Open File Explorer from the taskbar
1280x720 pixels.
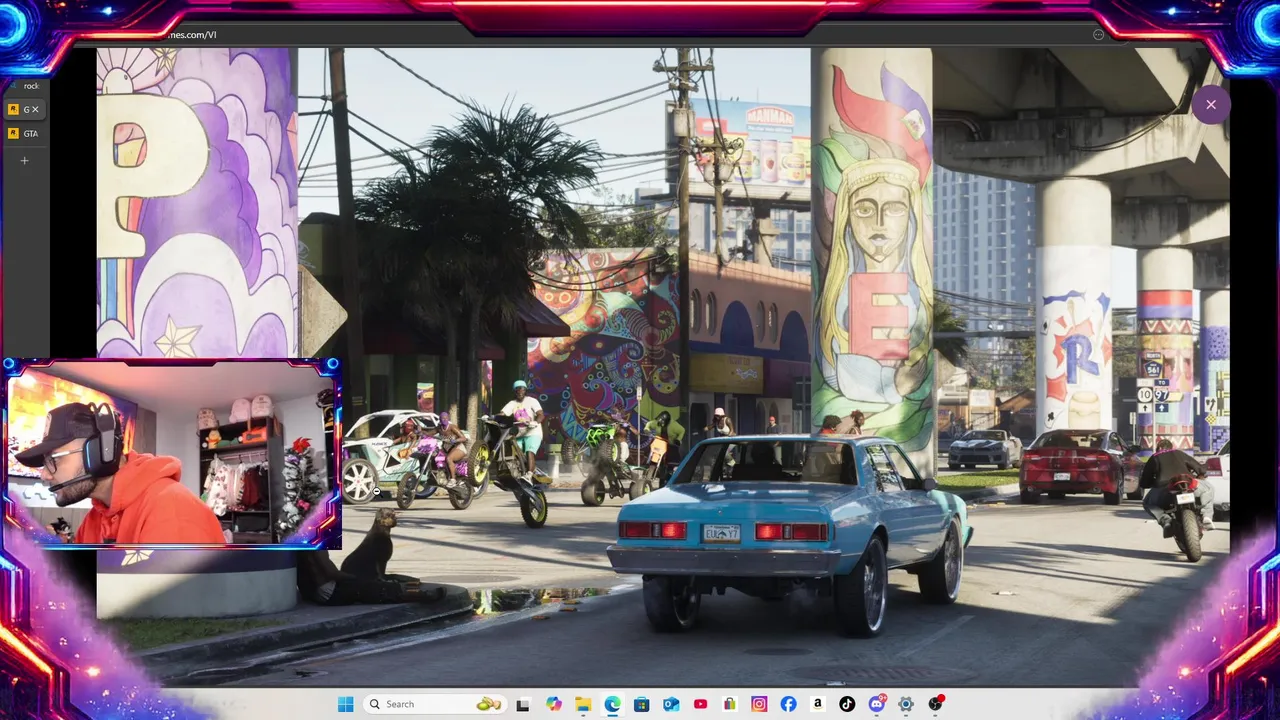click(x=583, y=704)
